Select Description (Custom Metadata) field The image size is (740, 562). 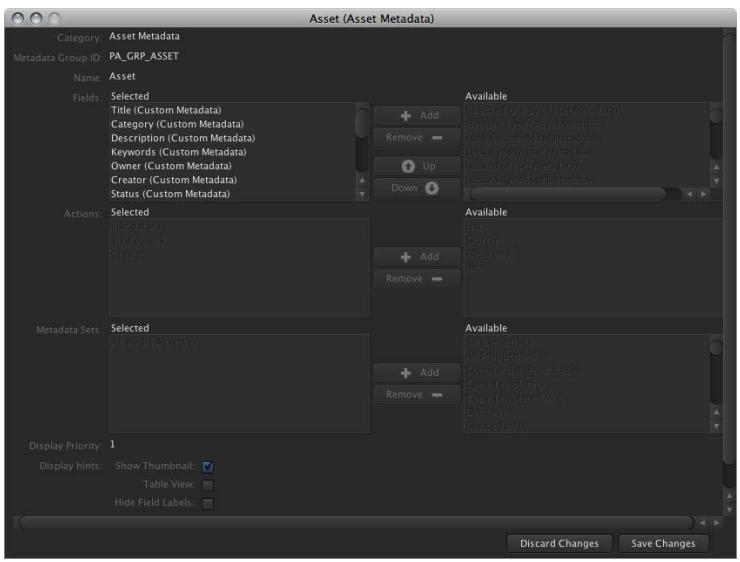pos(183,138)
